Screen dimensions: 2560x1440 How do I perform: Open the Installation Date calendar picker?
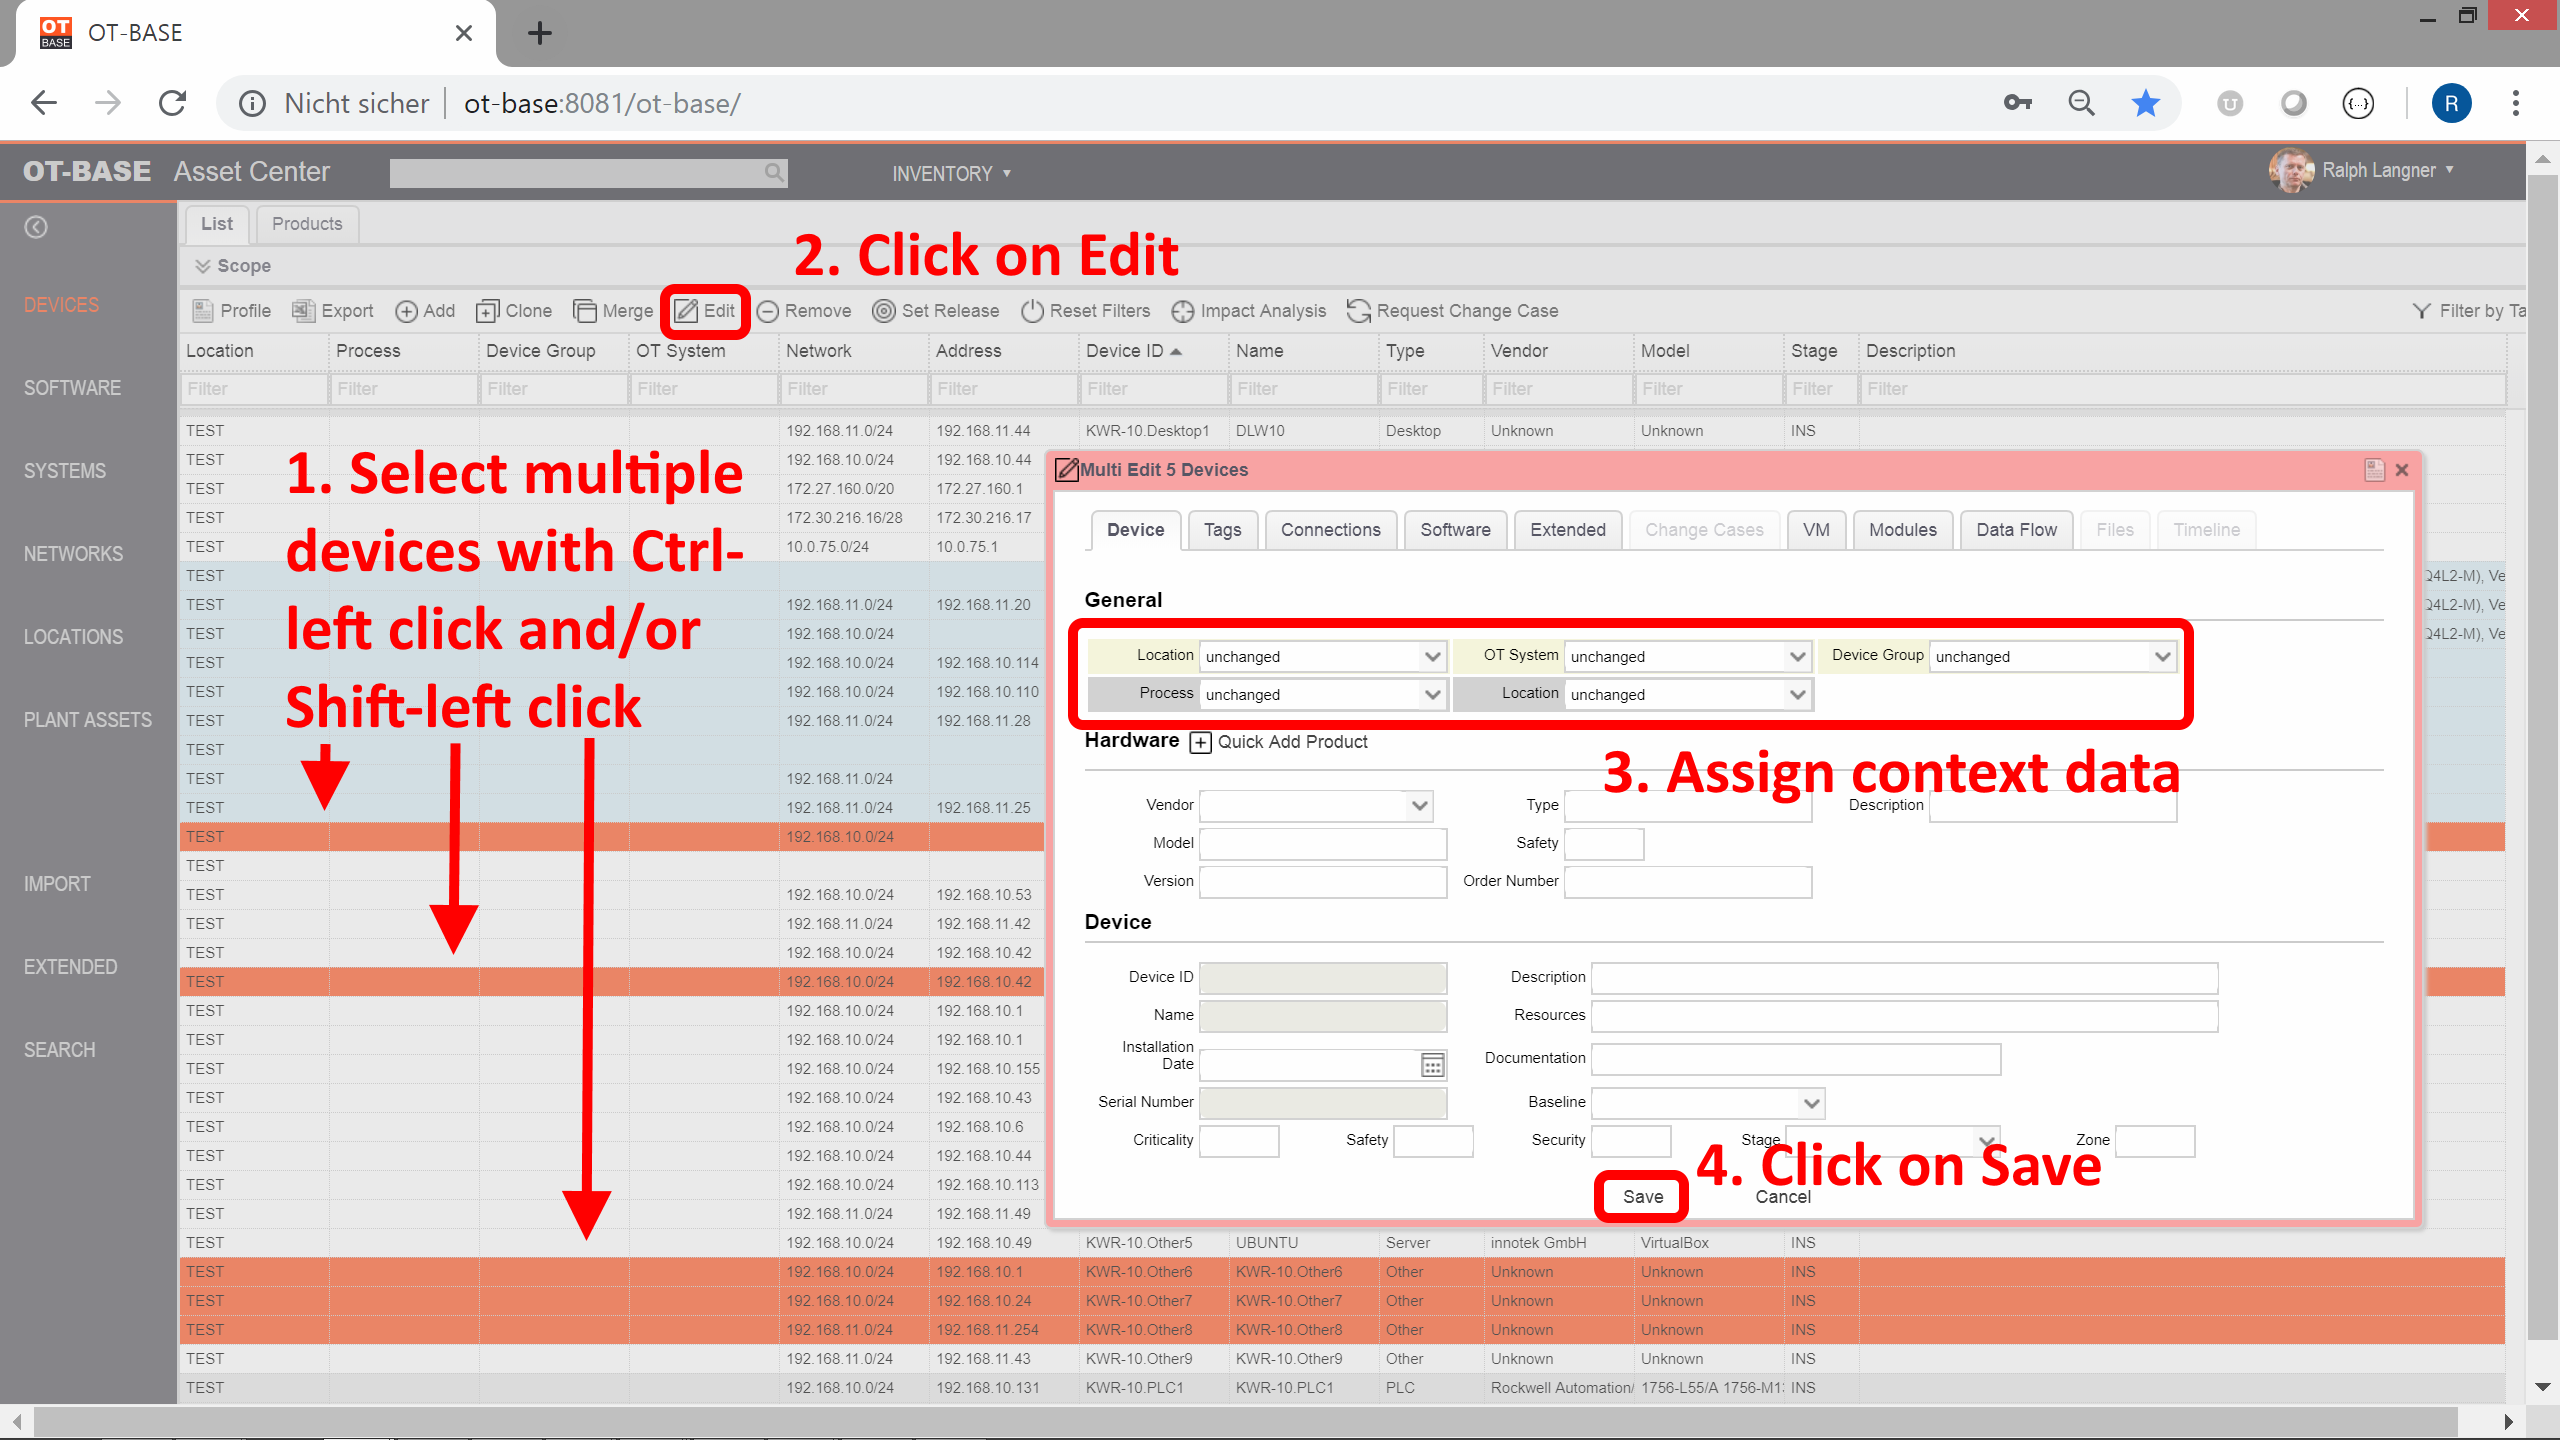click(x=1432, y=1066)
